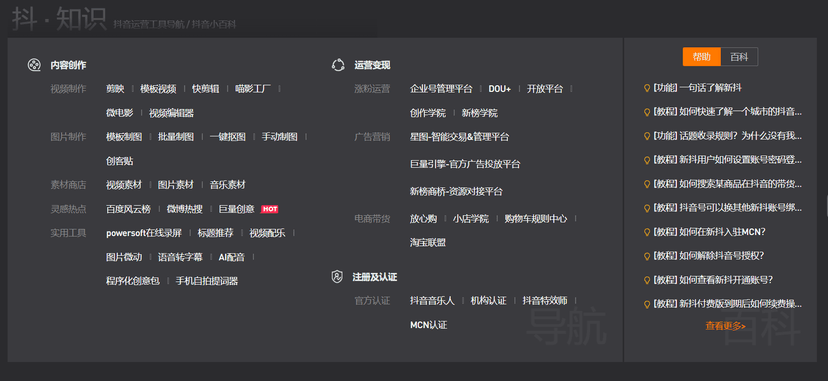This screenshot has width=828, height=381.
Task: Open 星图-智能交易&管理平台 link
Action: point(459,137)
